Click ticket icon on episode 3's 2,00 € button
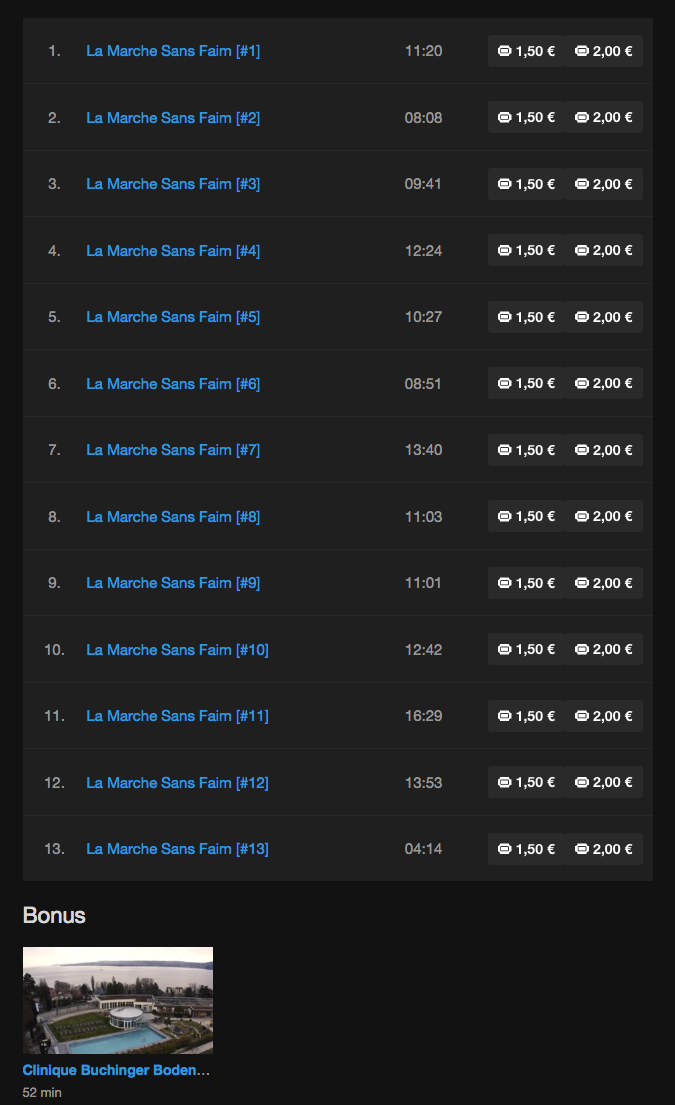Image resolution: width=675 pixels, height=1105 pixels. coord(581,184)
